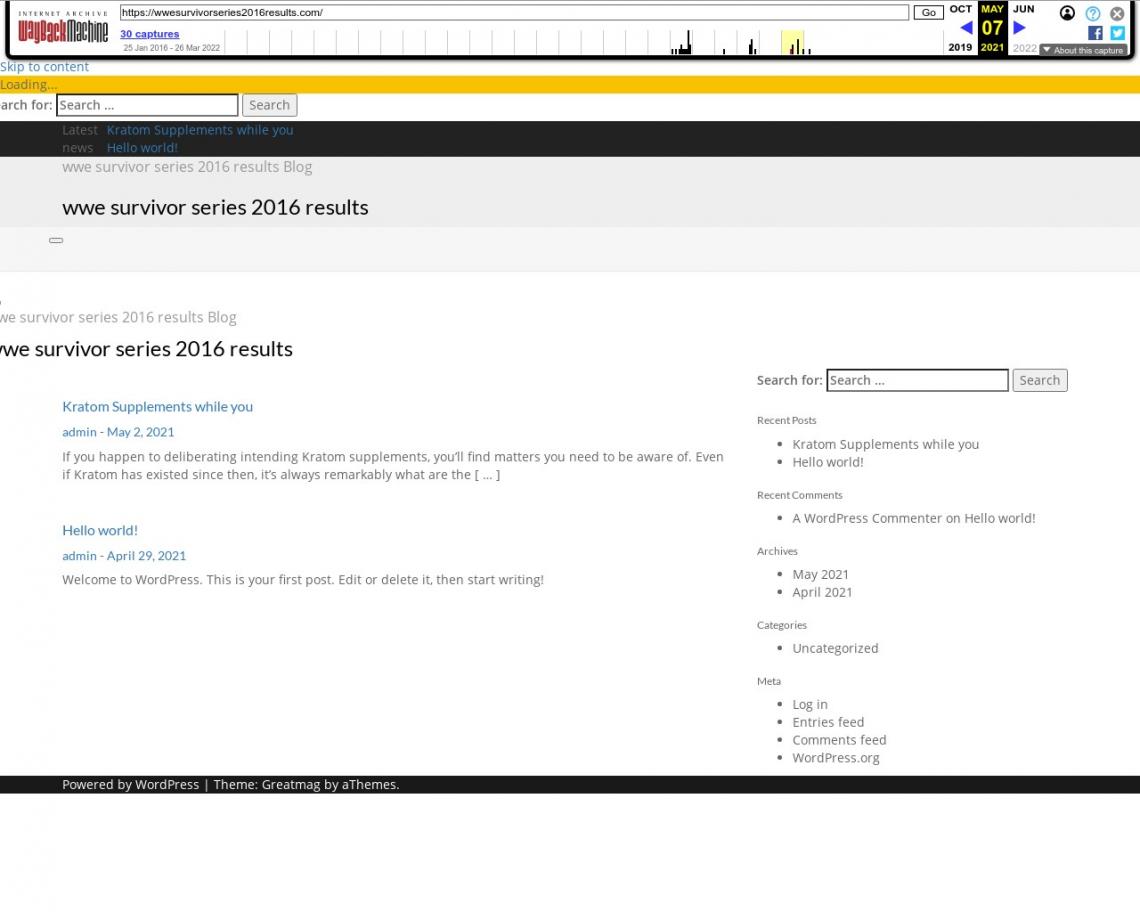
Task: Open the Uncategorized category
Action: point(835,648)
